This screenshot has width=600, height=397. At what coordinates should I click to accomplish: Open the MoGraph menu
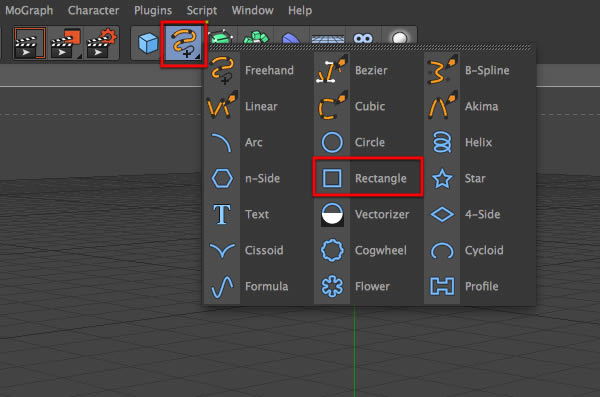tap(29, 10)
